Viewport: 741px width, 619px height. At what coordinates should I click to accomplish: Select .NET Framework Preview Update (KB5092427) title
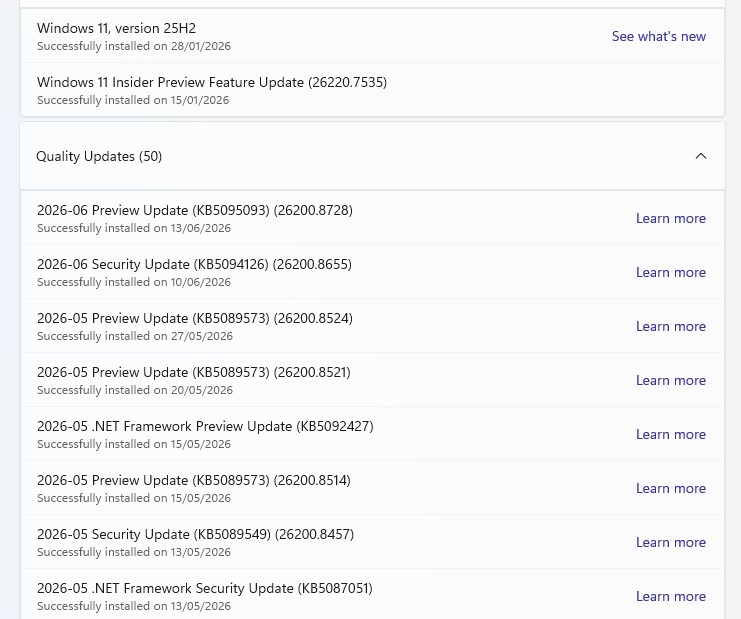coord(205,426)
